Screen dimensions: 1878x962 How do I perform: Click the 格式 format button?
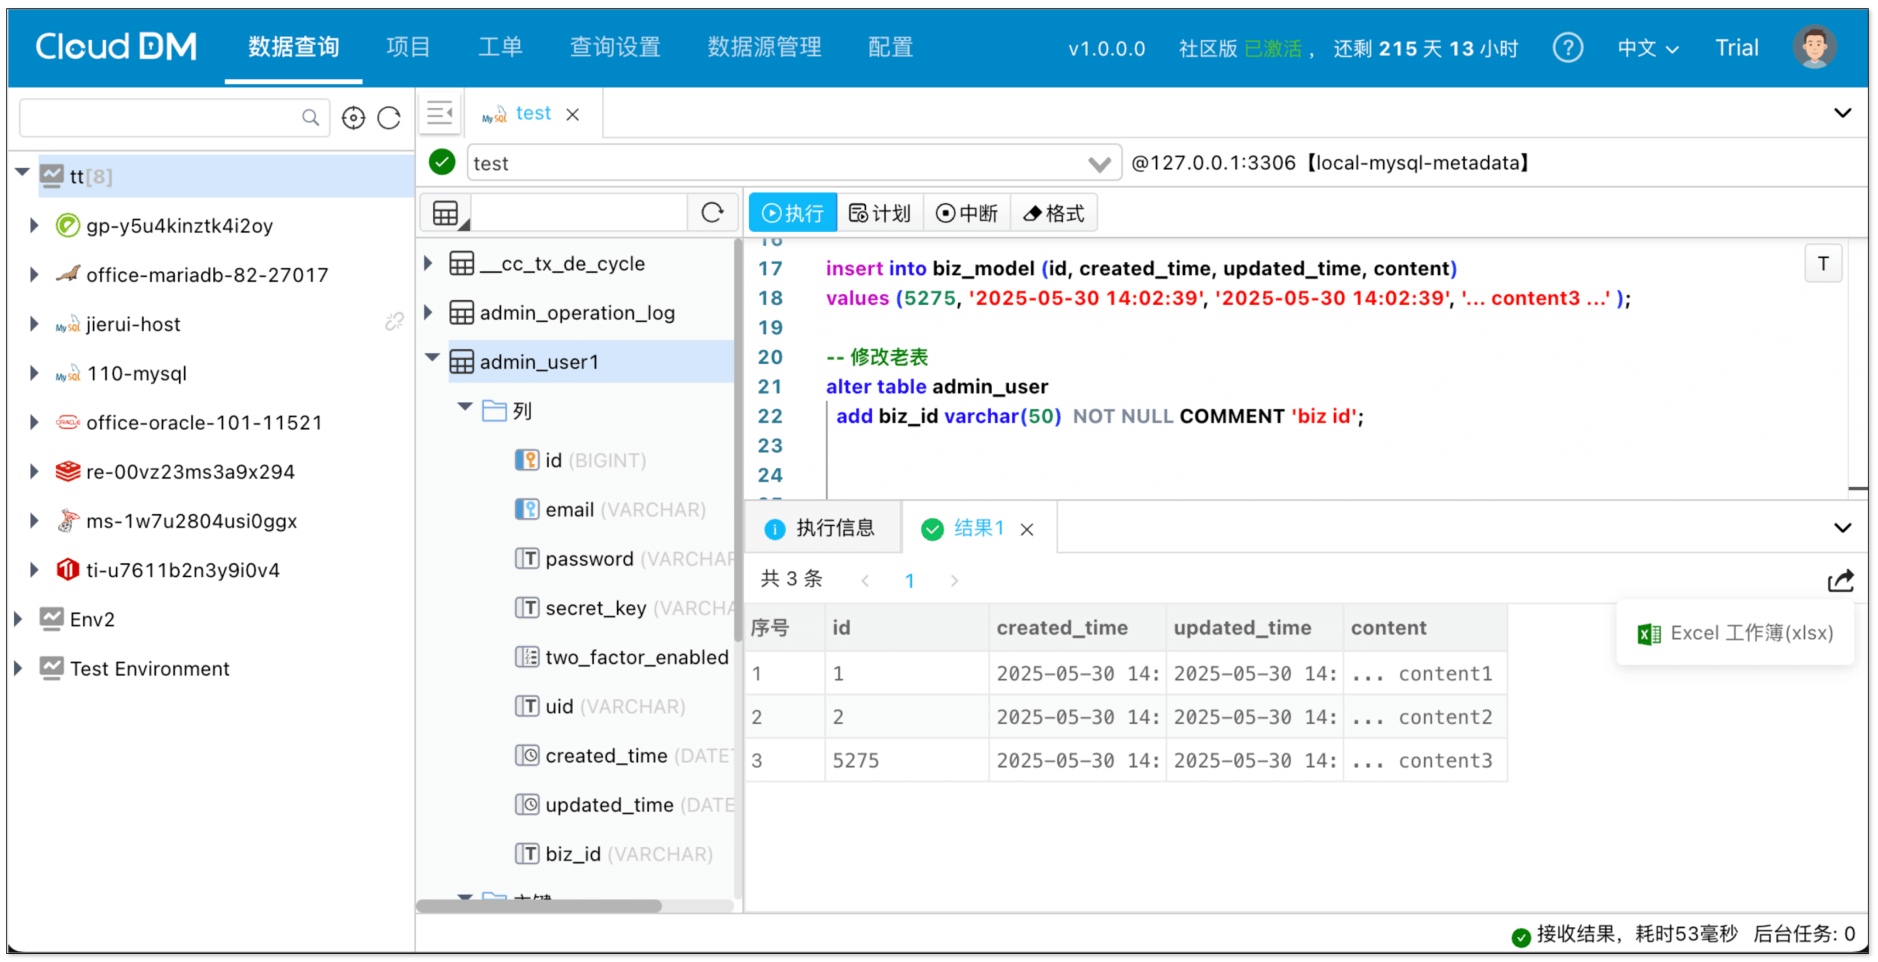[x=1054, y=213]
